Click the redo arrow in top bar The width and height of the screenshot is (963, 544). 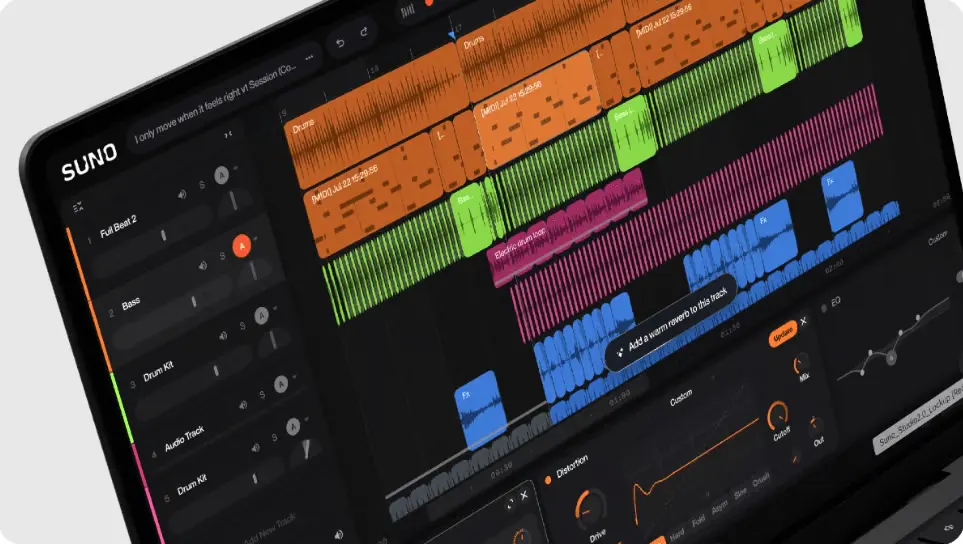coord(364,31)
